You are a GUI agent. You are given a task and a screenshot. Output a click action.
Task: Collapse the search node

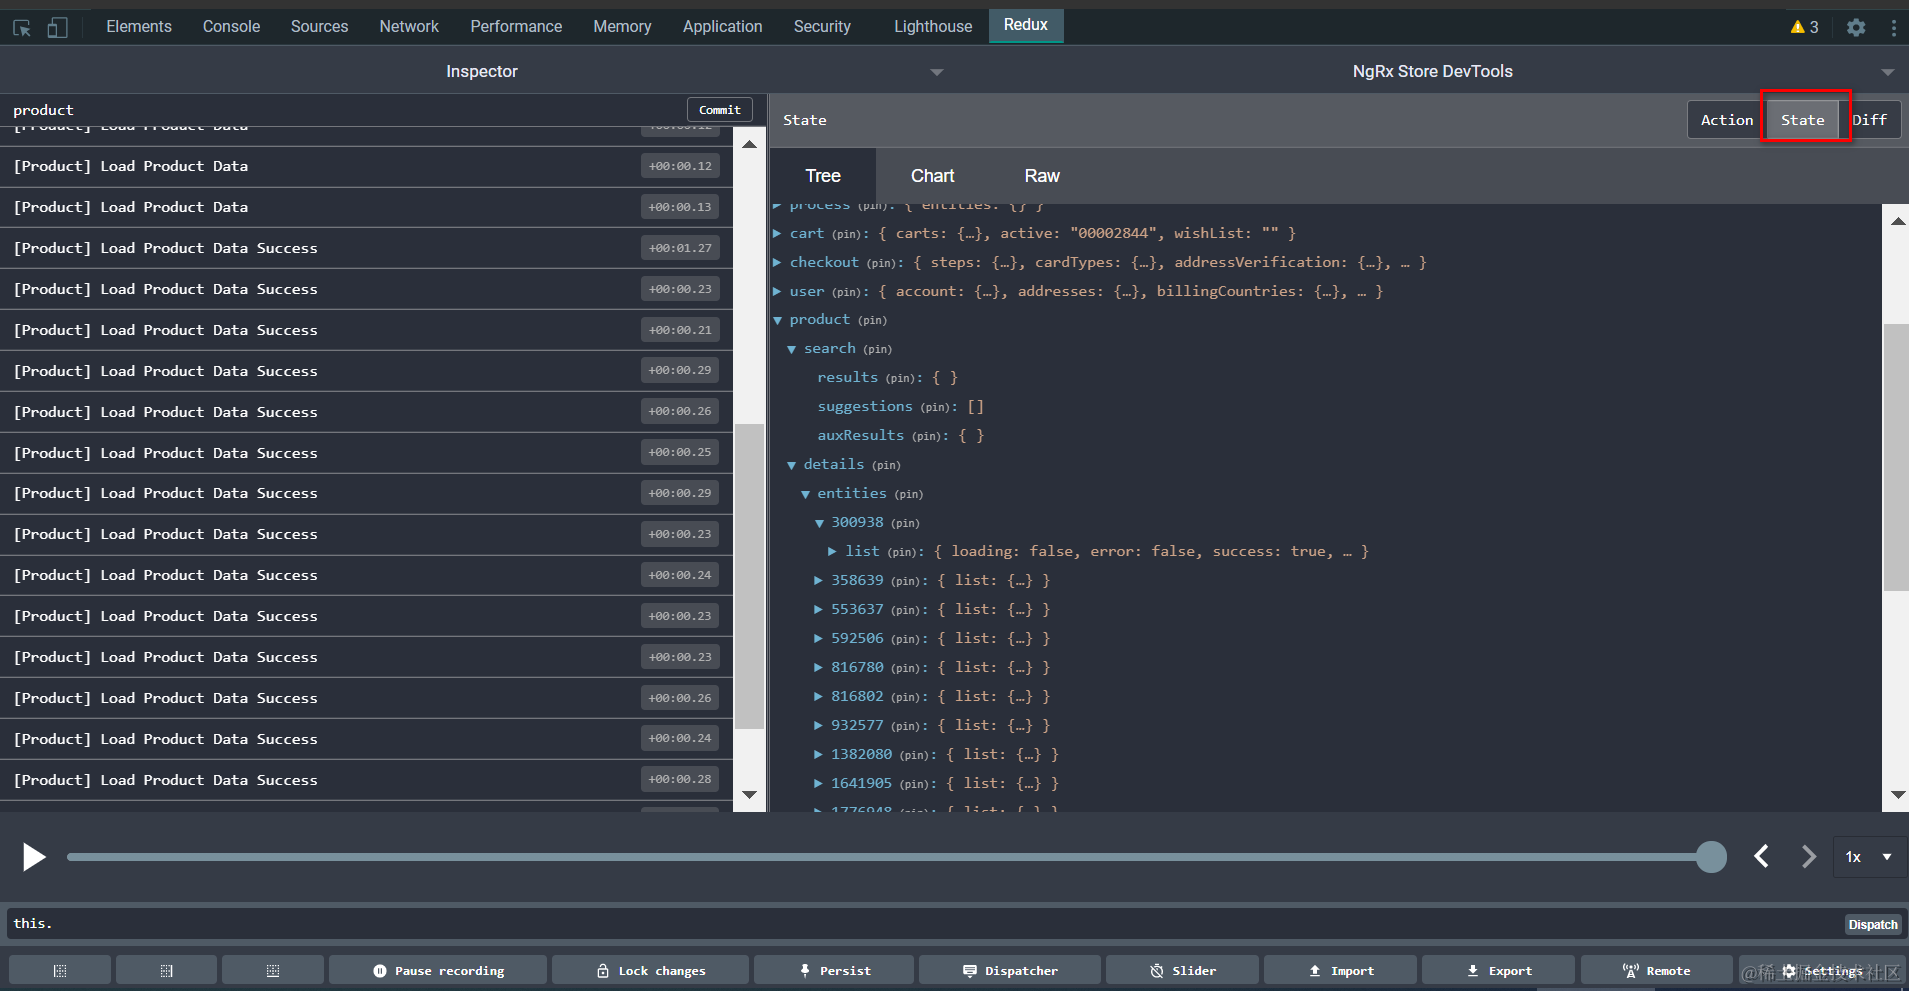coord(791,349)
